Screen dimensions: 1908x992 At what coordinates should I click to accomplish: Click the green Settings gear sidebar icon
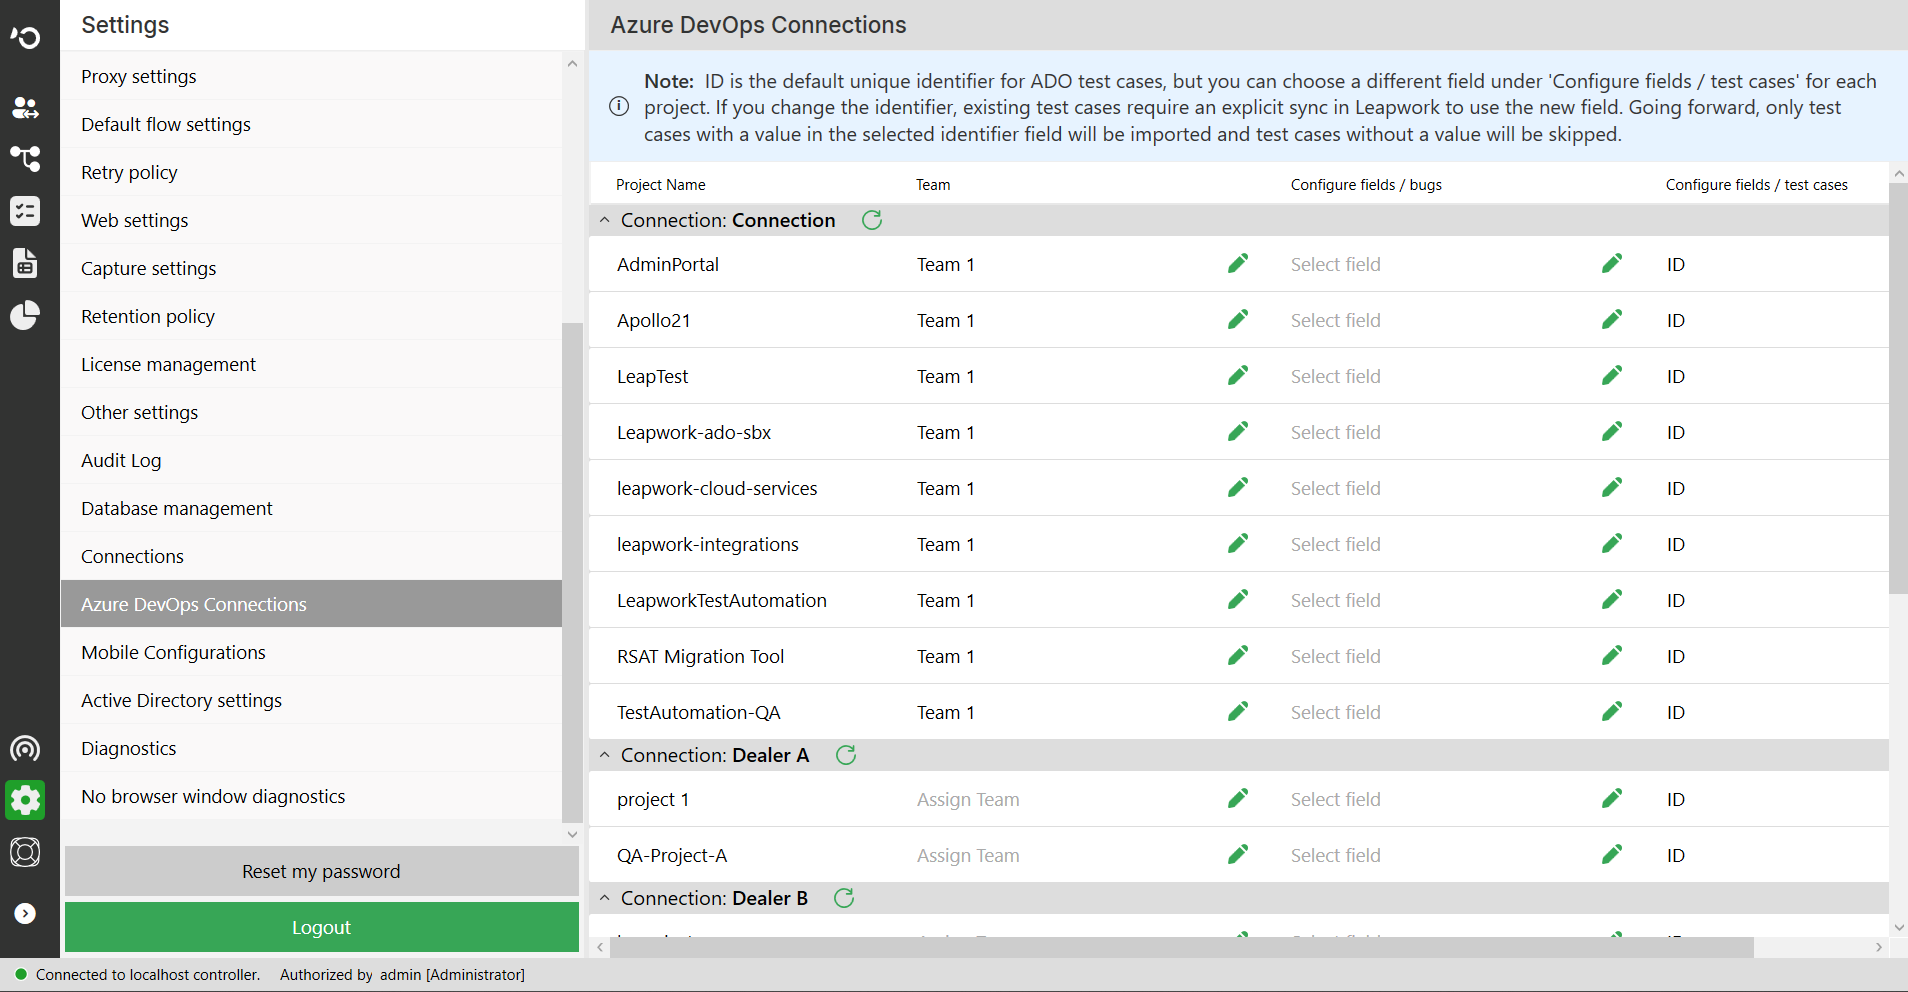[x=25, y=800]
